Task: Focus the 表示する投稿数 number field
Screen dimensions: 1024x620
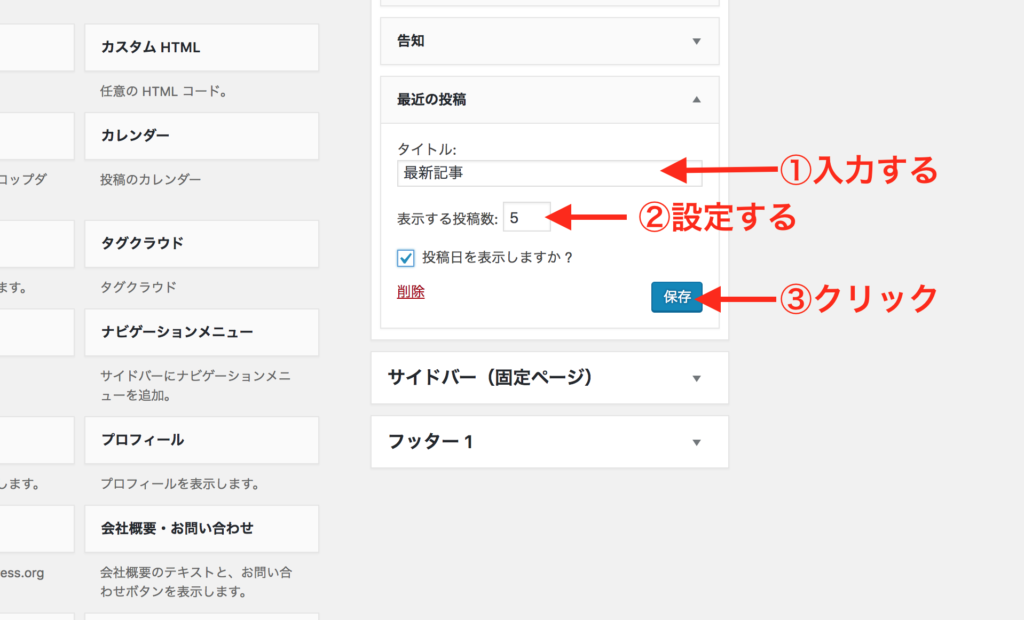Action: coord(526,216)
